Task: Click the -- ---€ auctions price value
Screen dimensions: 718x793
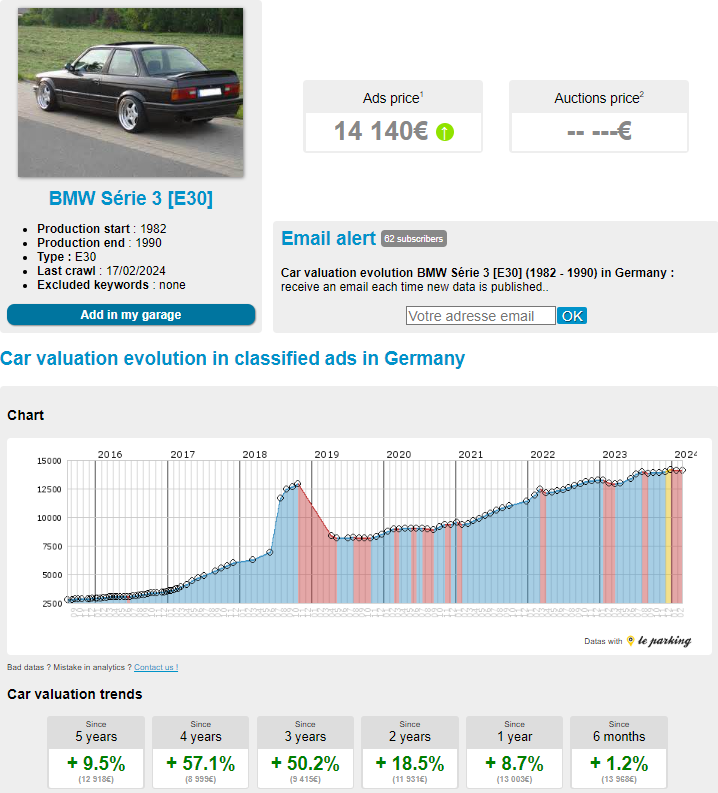Action: click(599, 131)
